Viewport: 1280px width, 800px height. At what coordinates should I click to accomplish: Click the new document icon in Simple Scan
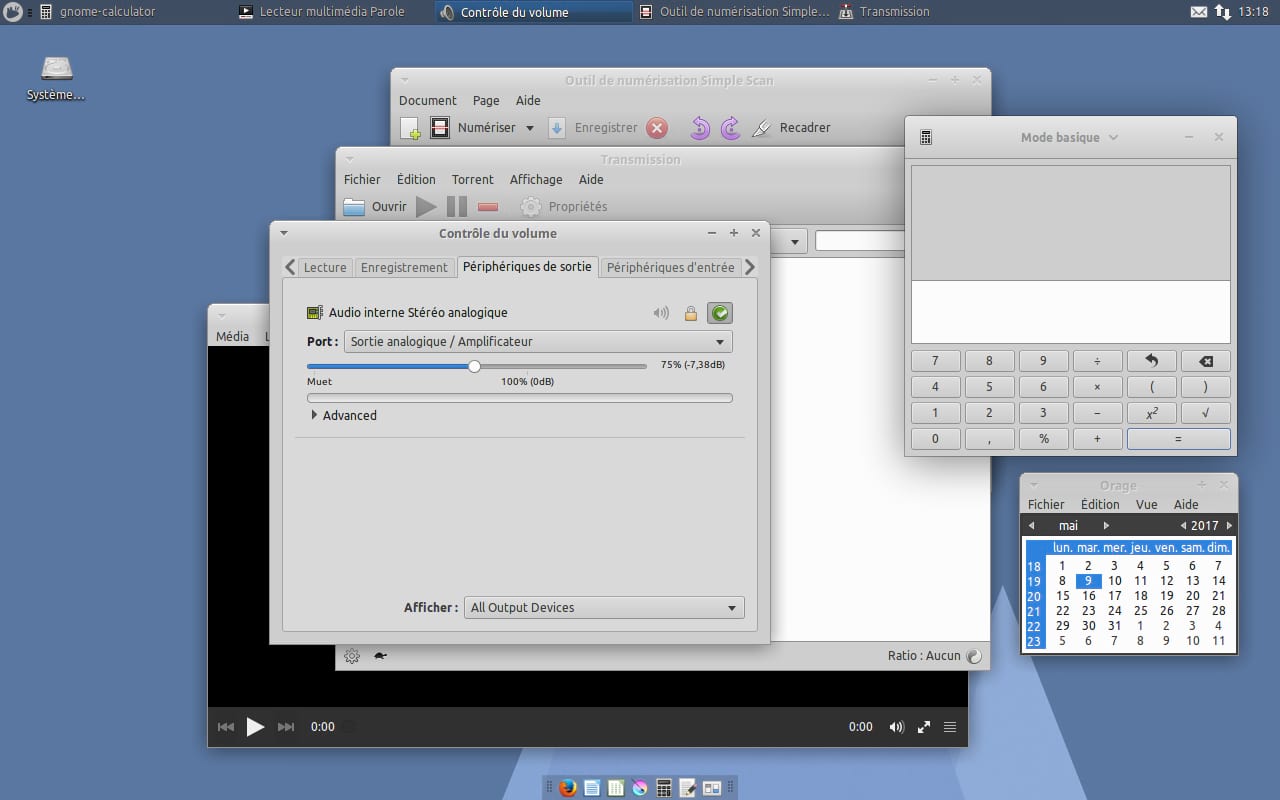coord(410,128)
